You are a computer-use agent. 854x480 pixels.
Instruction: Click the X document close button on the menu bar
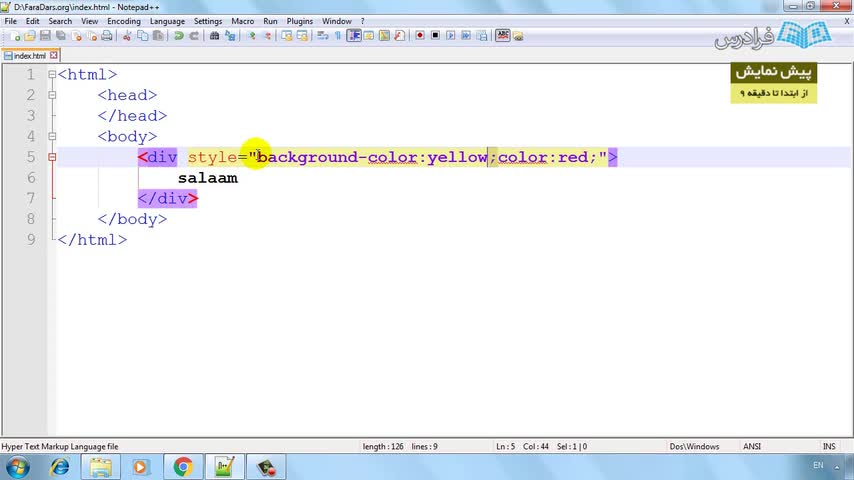(x=847, y=21)
